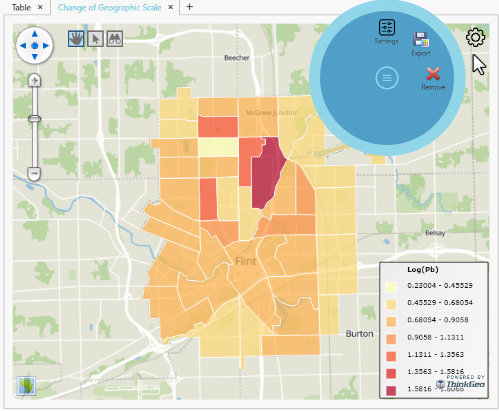Recenter map with pan control center dot
The image size is (499, 411).
tap(35, 46)
